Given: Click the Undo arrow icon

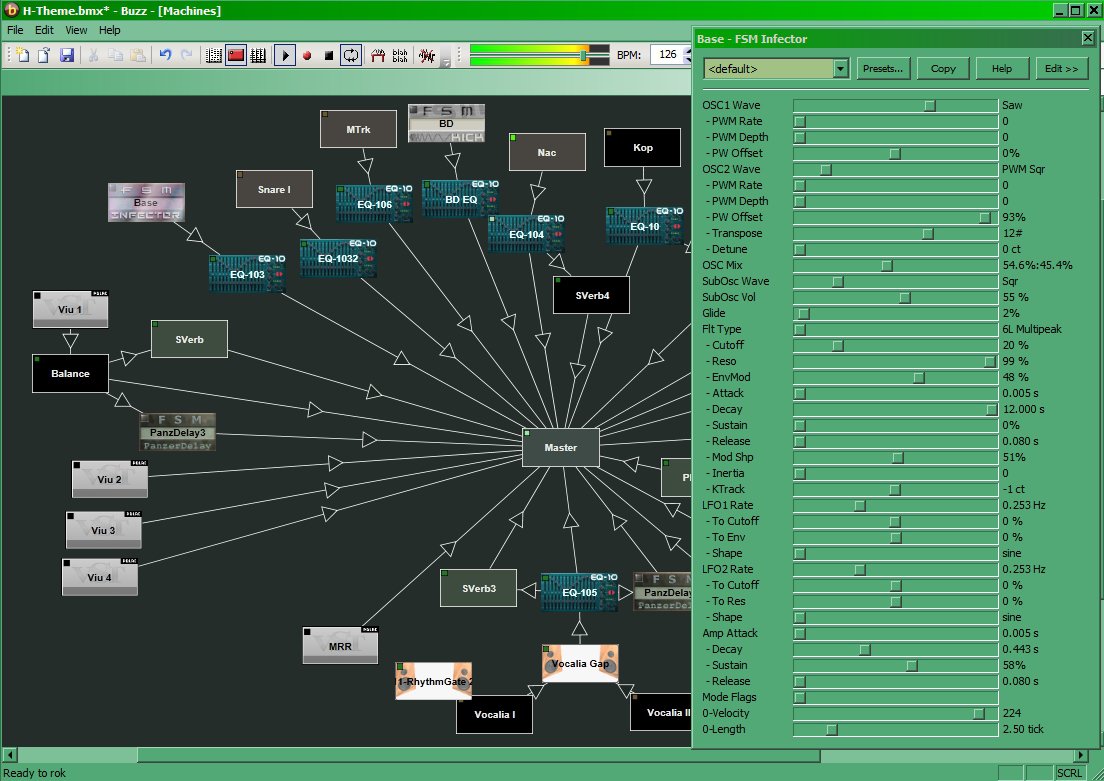Looking at the screenshot, I should point(165,55).
